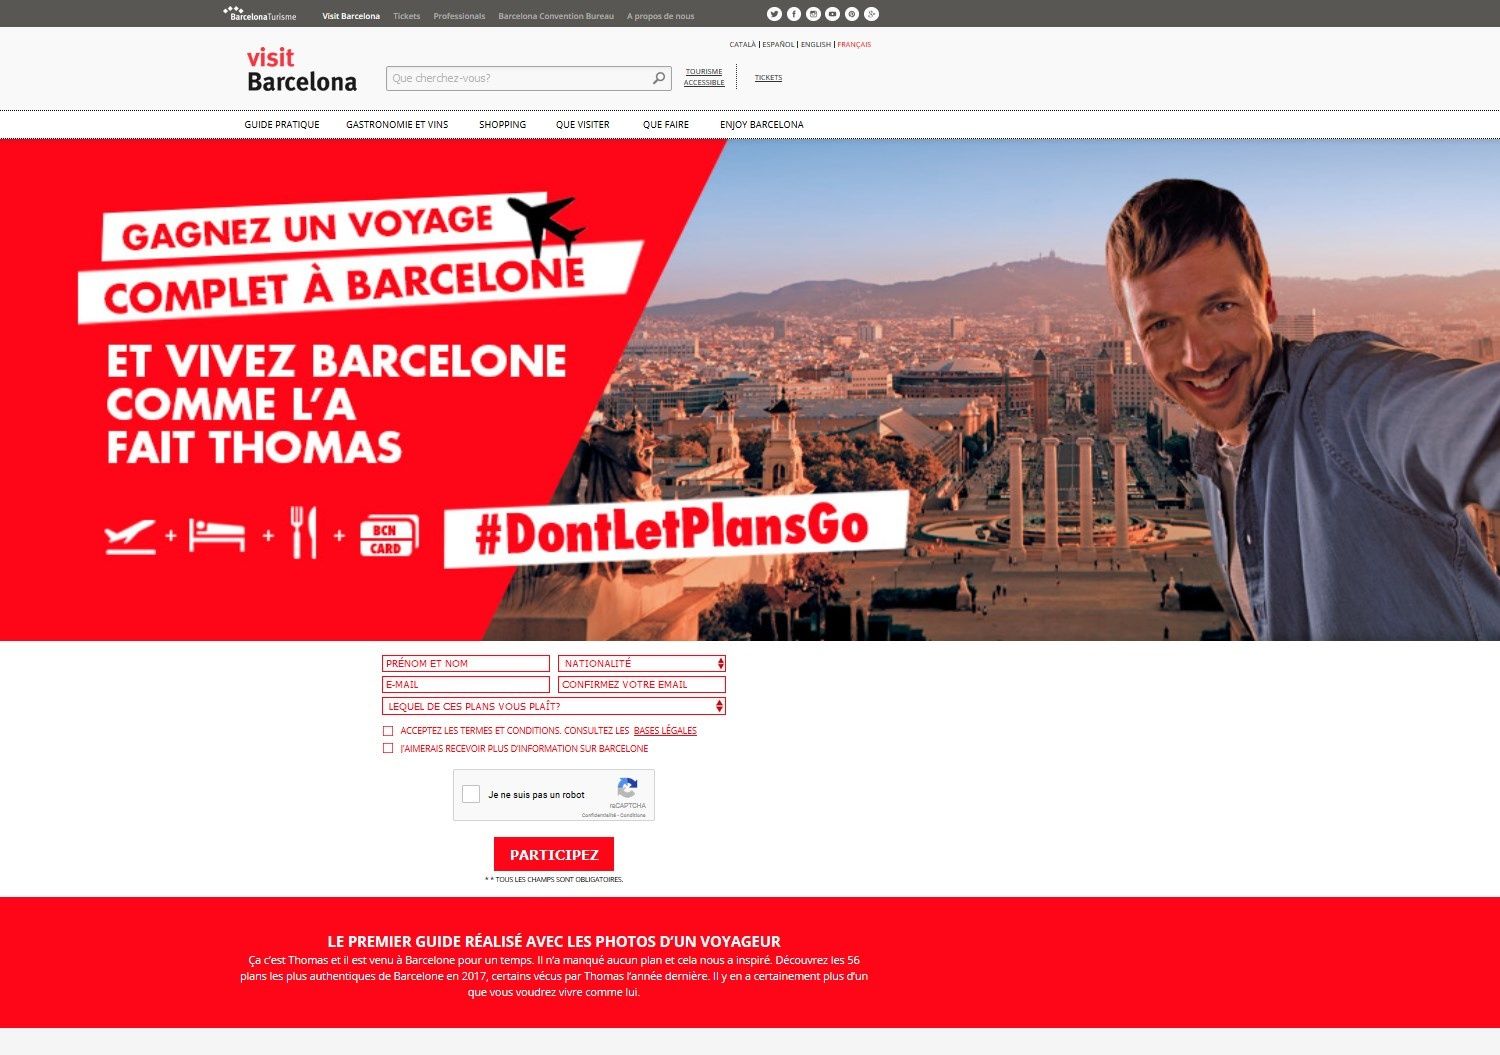This screenshot has width=1500, height=1055.
Task: Switch language to English
Action: point(816,45)
